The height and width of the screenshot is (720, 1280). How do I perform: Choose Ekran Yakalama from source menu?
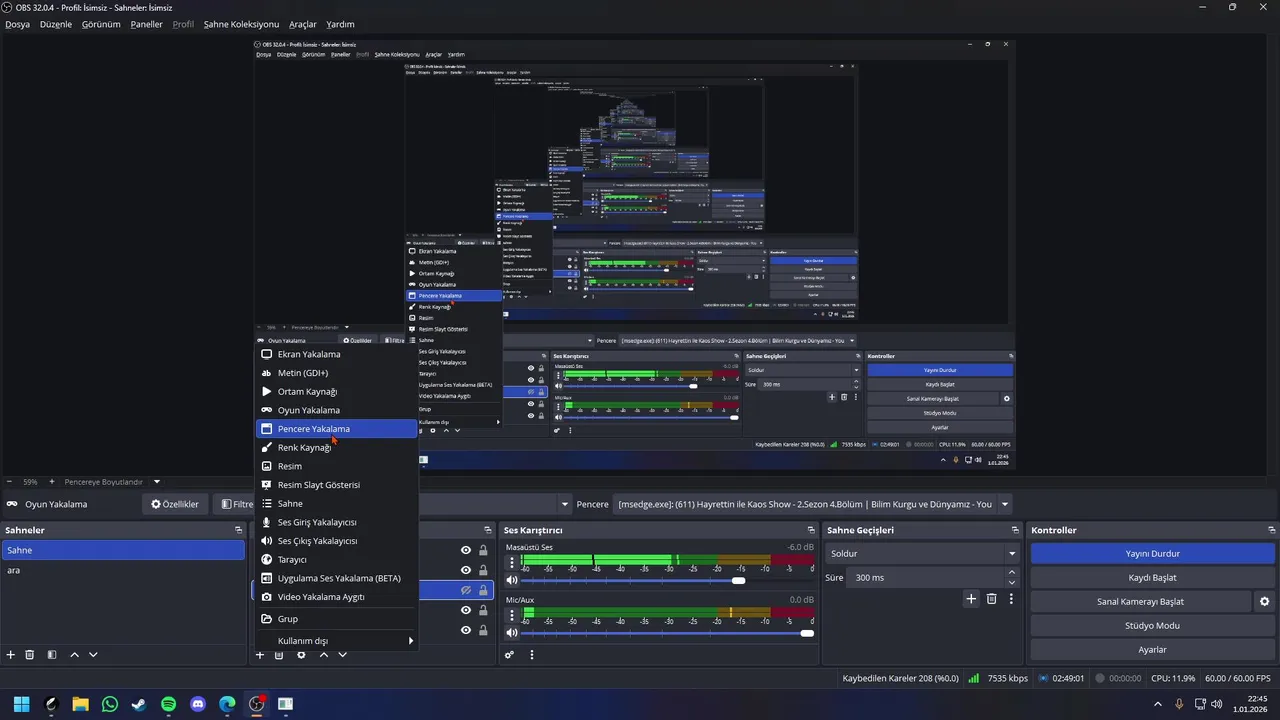click(x=336, y=354)
